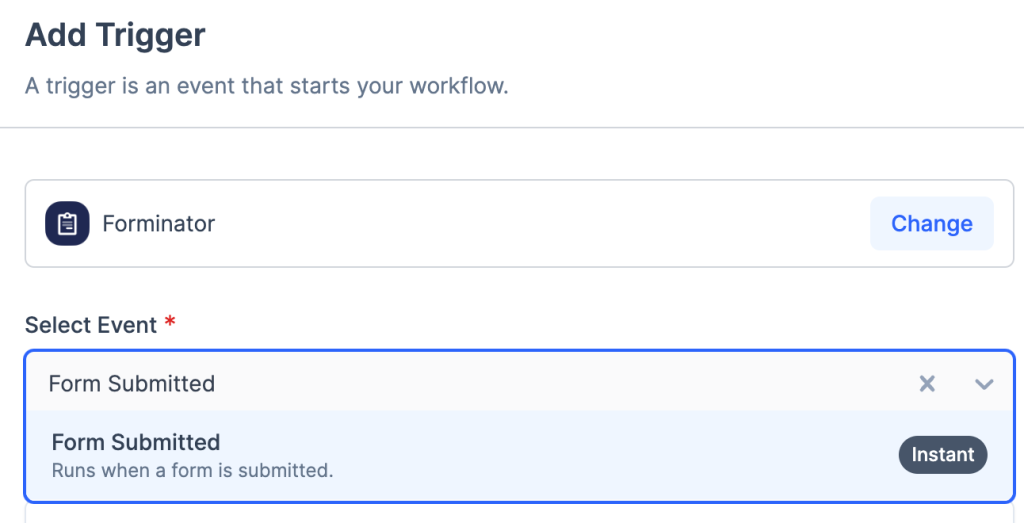Click the Add Trigger heading
Viewport: 1024px width, 523px height.
[x=115, y=36]
